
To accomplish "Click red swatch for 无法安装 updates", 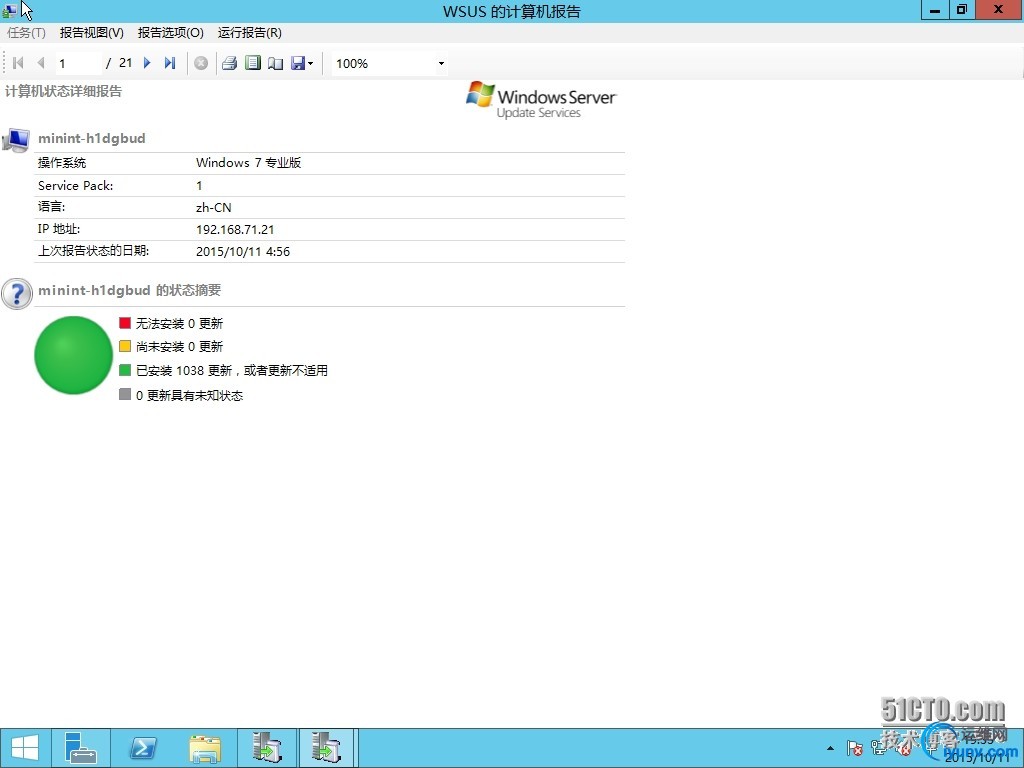I will point(125,323).
